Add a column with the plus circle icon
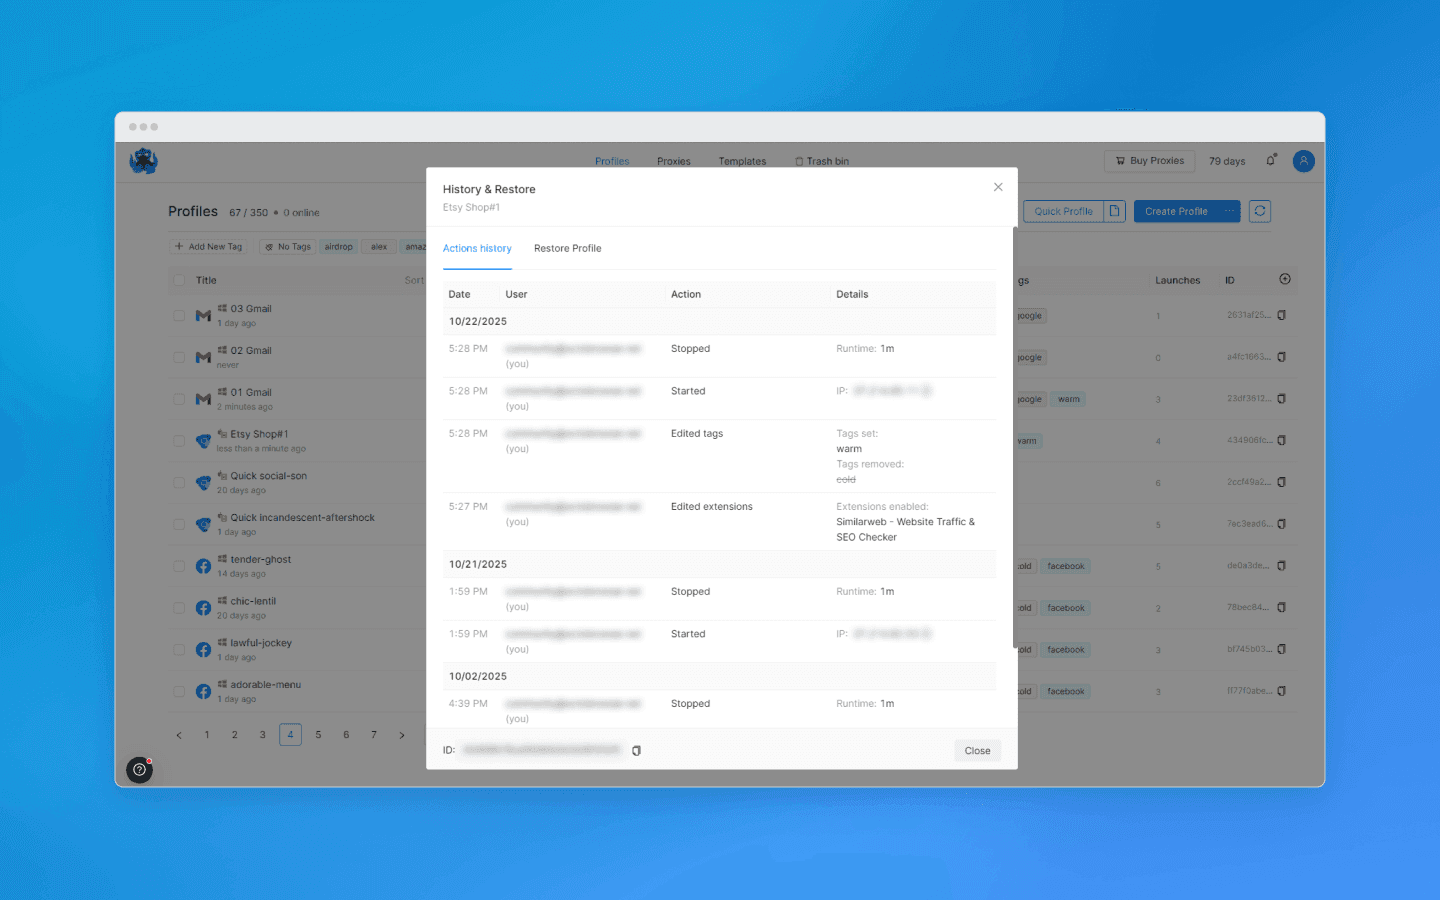 click(1285, 279)
